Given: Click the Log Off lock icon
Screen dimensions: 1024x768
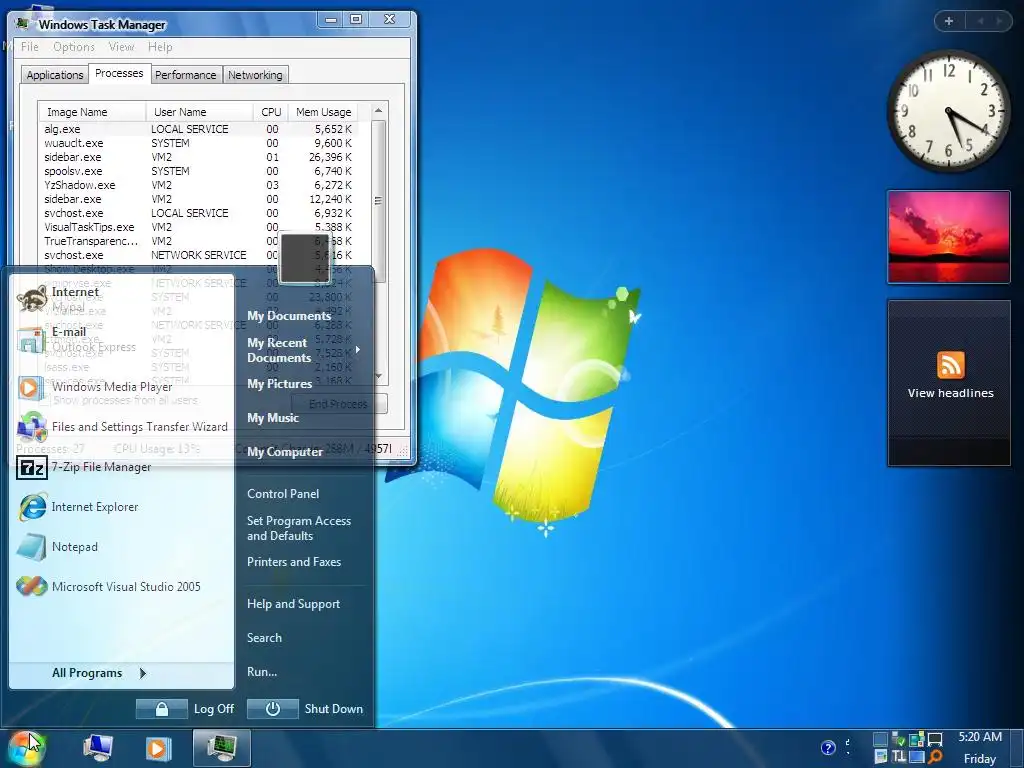Looking at the screenshot, I should click(x=161, y=709).
